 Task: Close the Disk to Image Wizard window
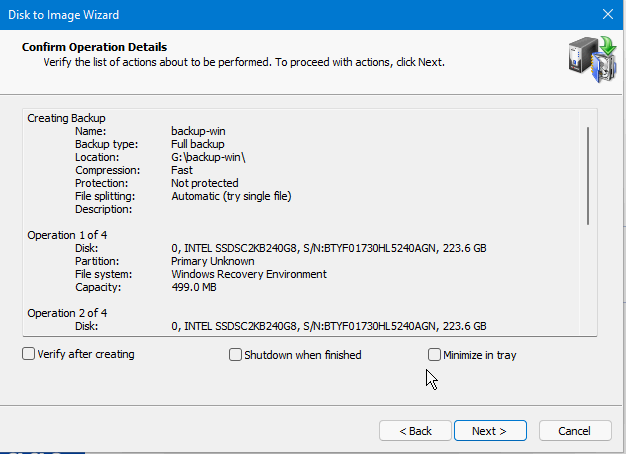608,15
